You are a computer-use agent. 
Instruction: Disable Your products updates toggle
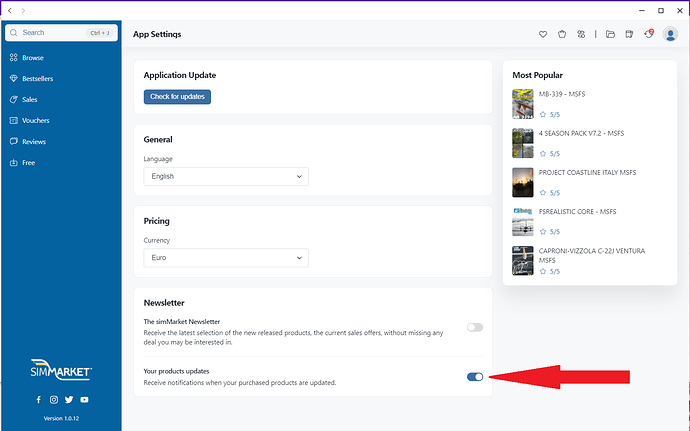(x=475, y=376)
